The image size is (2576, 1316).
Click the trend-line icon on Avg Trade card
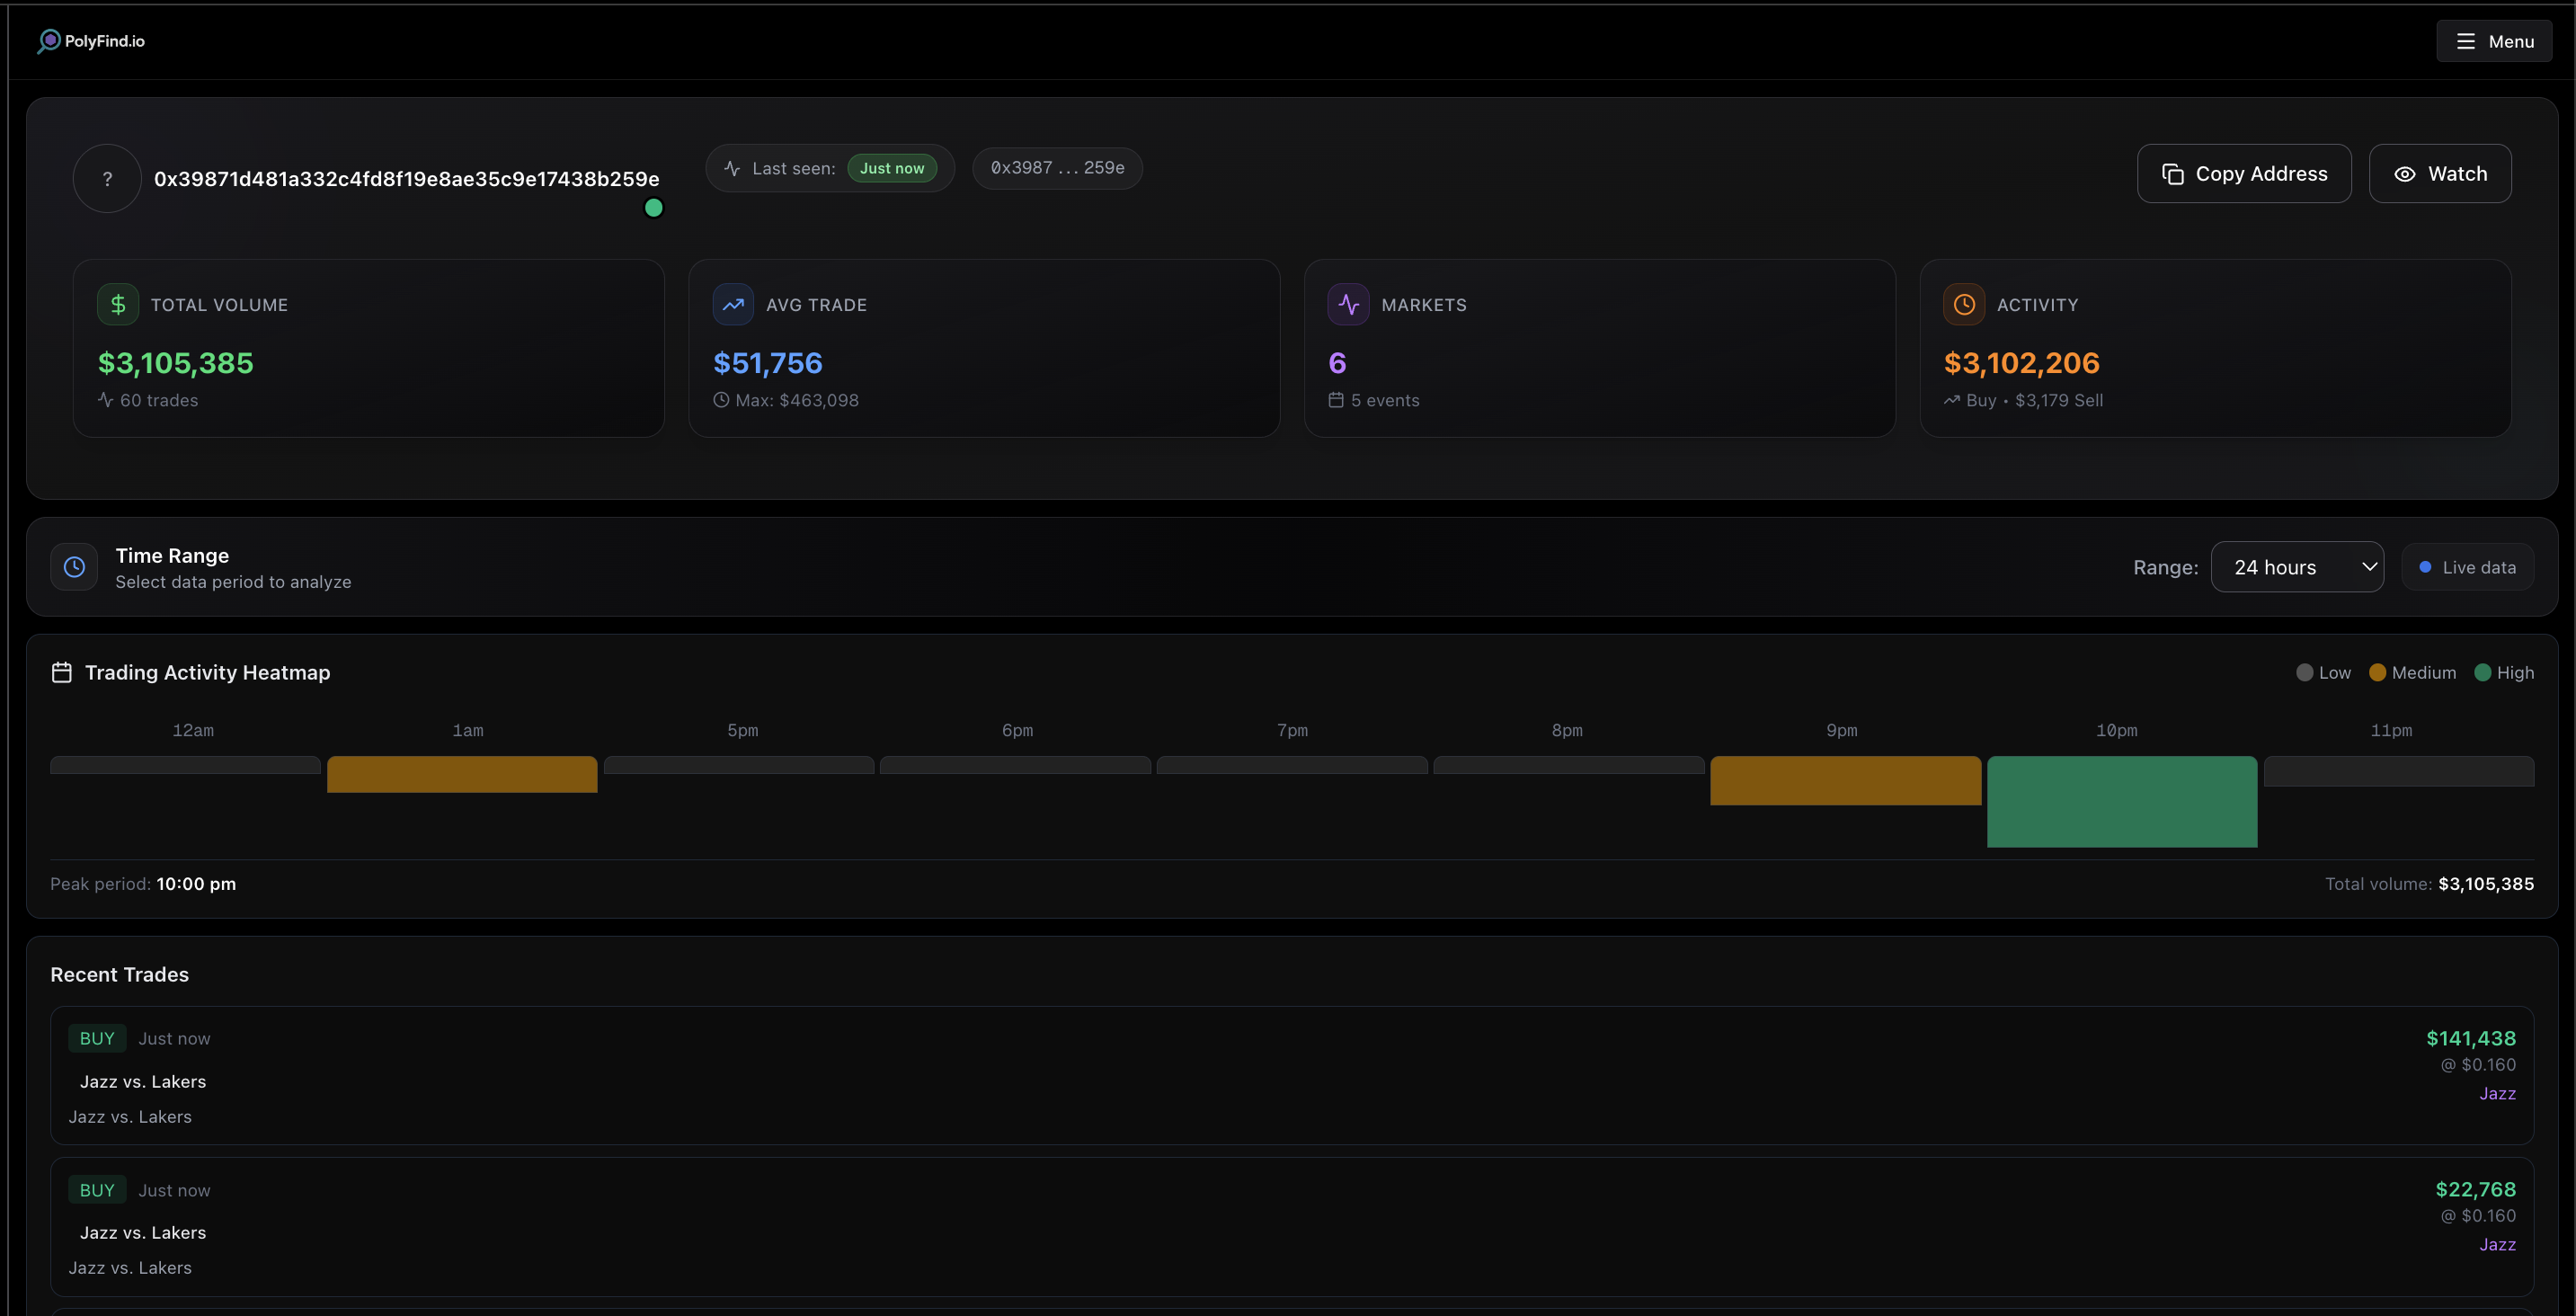click(733, 304)
